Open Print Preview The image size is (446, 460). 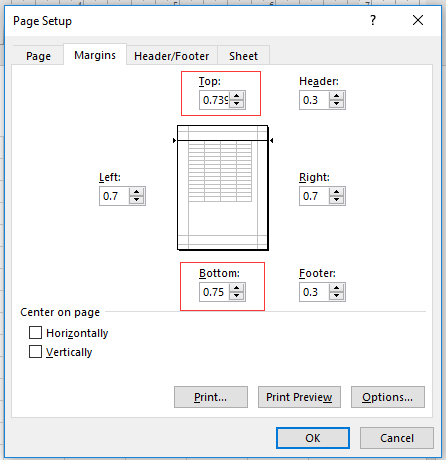(299, 397)
